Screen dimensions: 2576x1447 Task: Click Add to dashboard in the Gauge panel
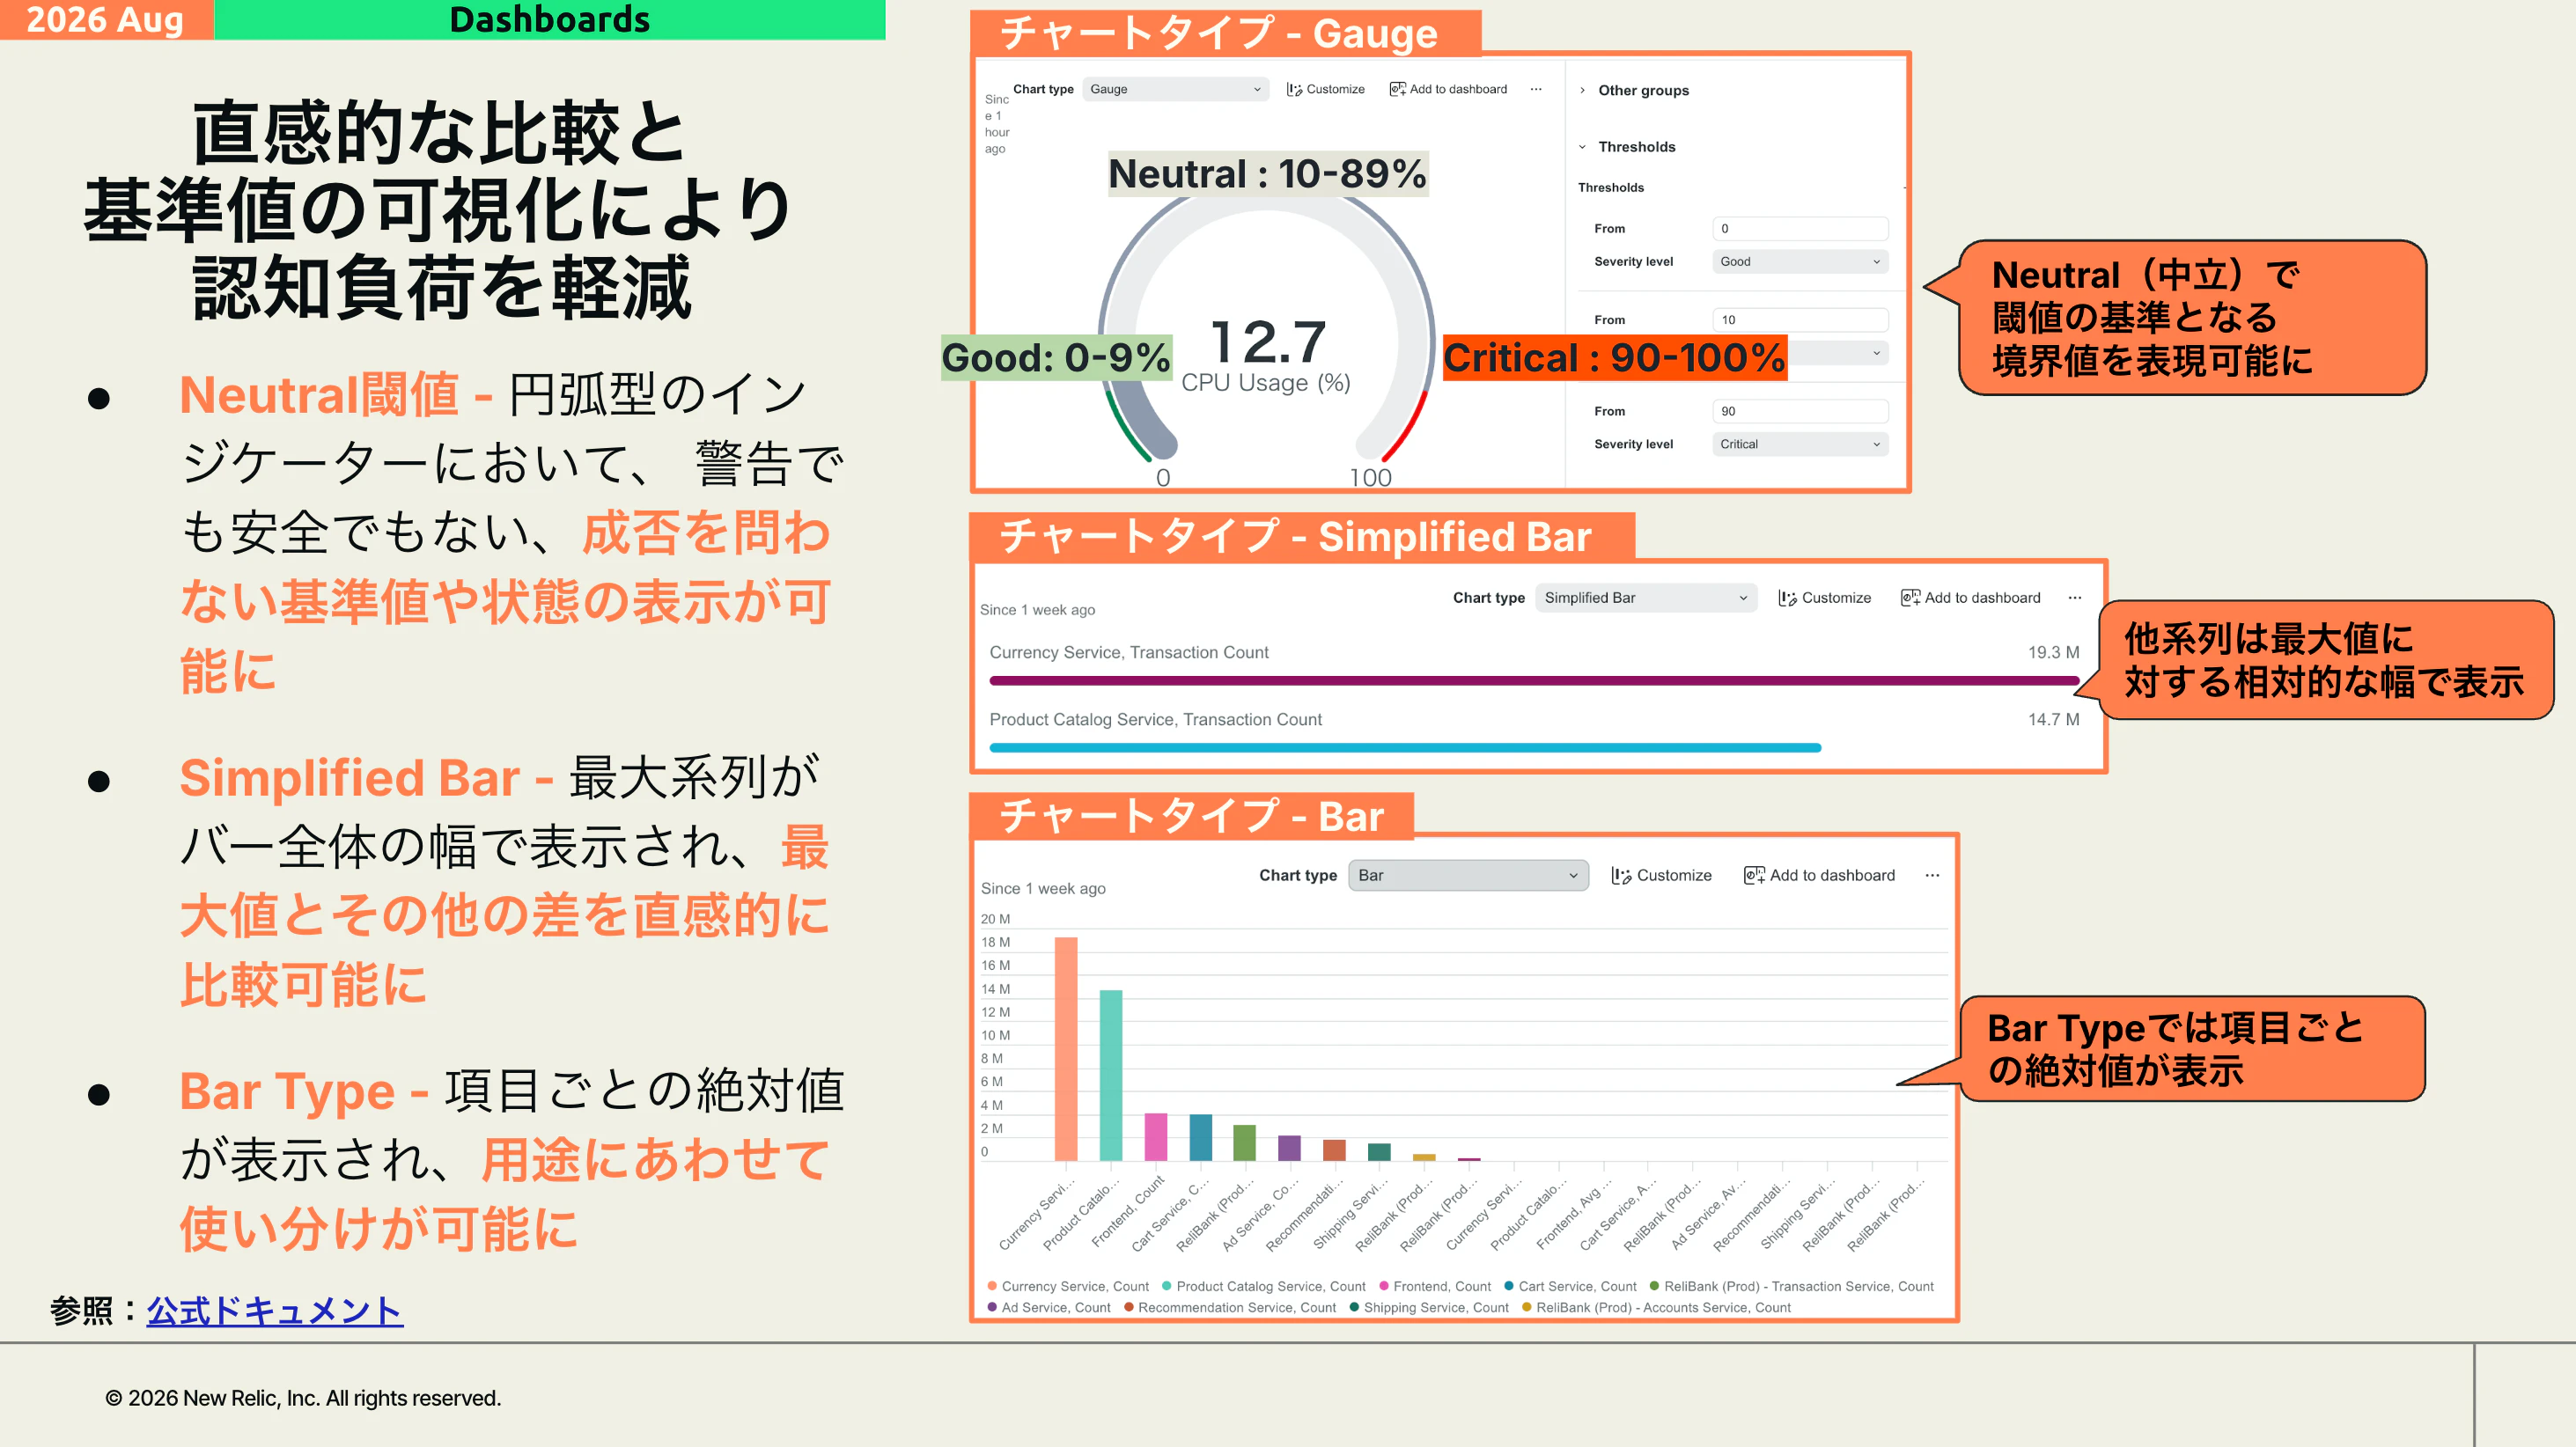point(1448,89)
